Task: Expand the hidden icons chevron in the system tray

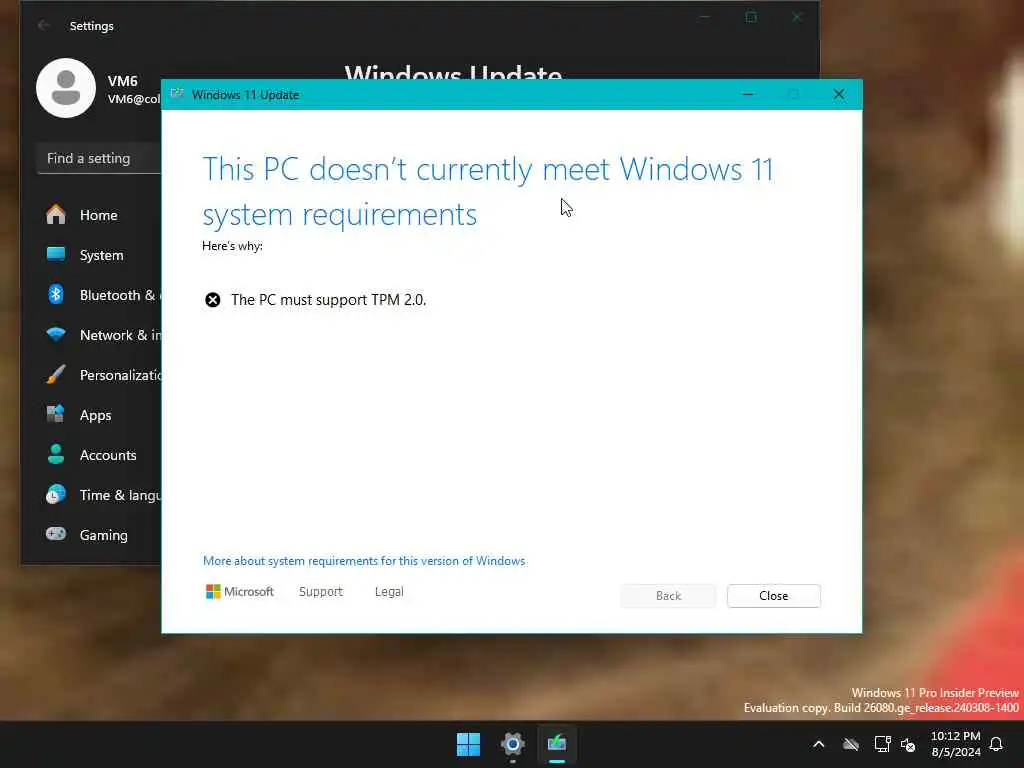Action: [x=819, y=744]
